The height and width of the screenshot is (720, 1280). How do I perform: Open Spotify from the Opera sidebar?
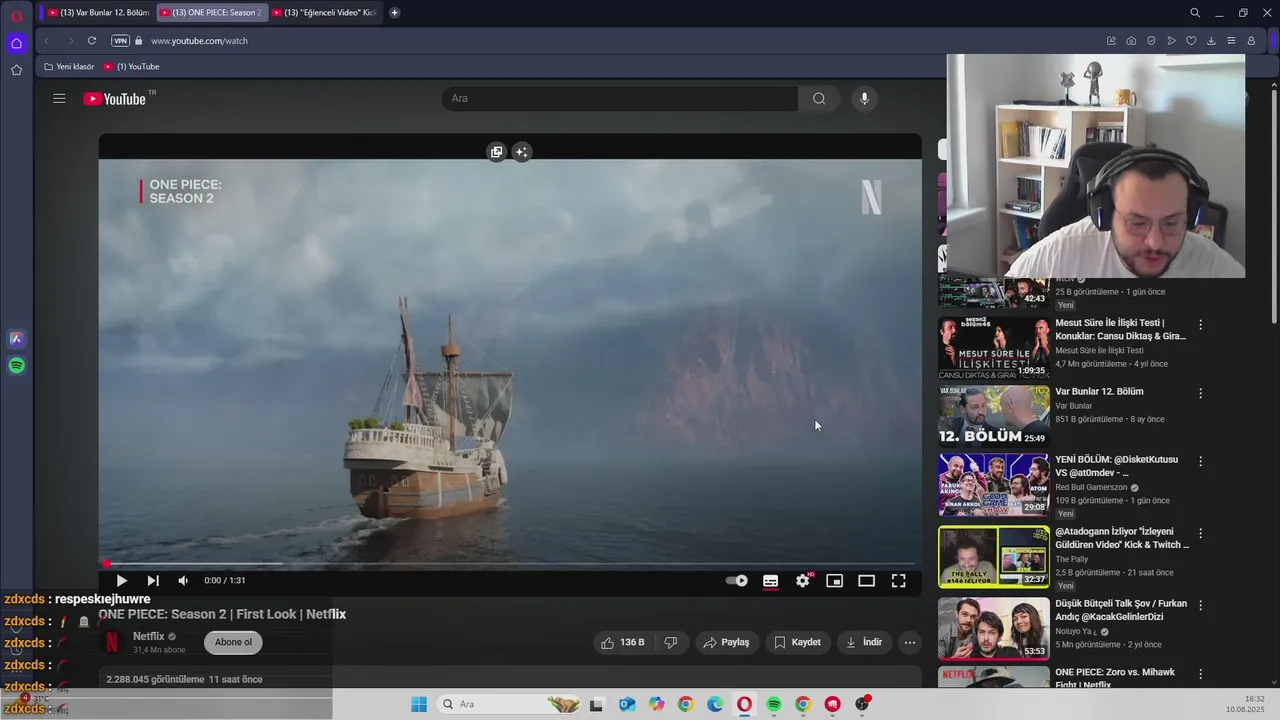(x=16, y=366)
